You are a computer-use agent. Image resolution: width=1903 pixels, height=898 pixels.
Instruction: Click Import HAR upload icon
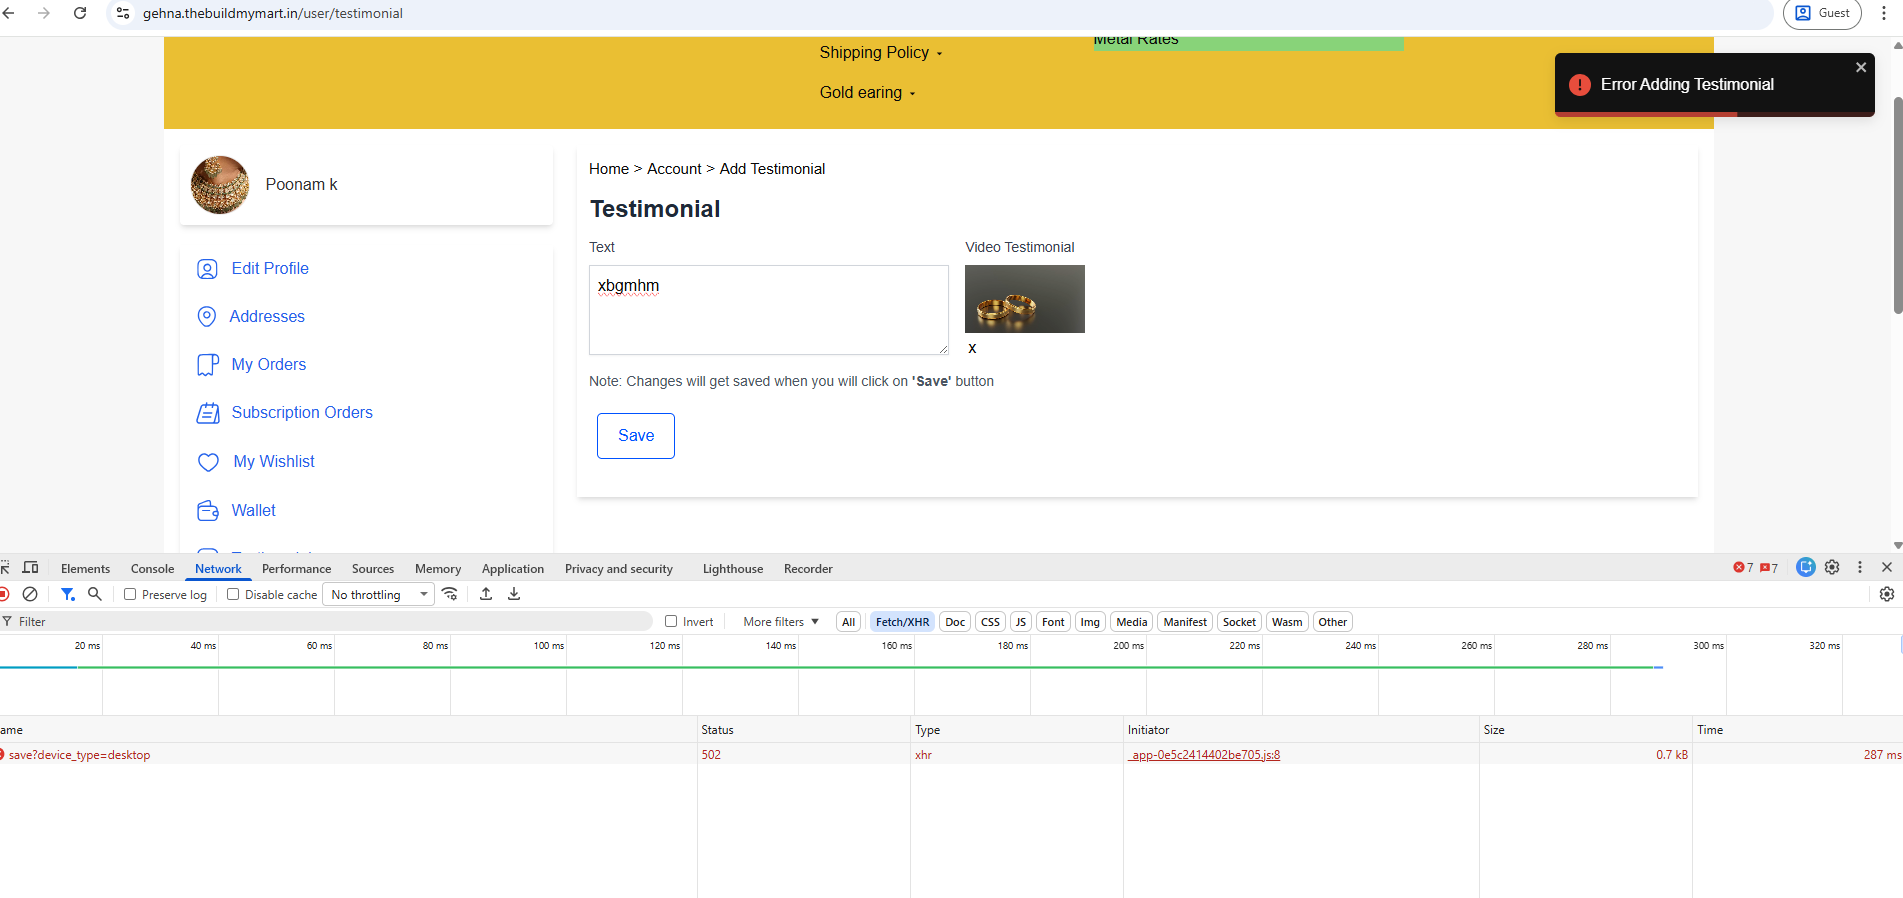486,594
